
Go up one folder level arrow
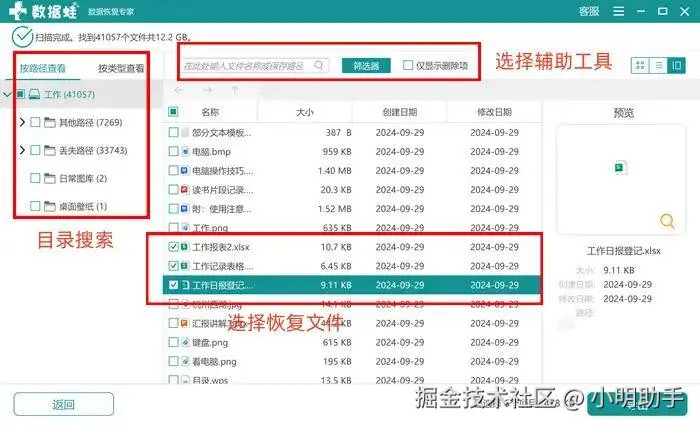click(235, 90)
